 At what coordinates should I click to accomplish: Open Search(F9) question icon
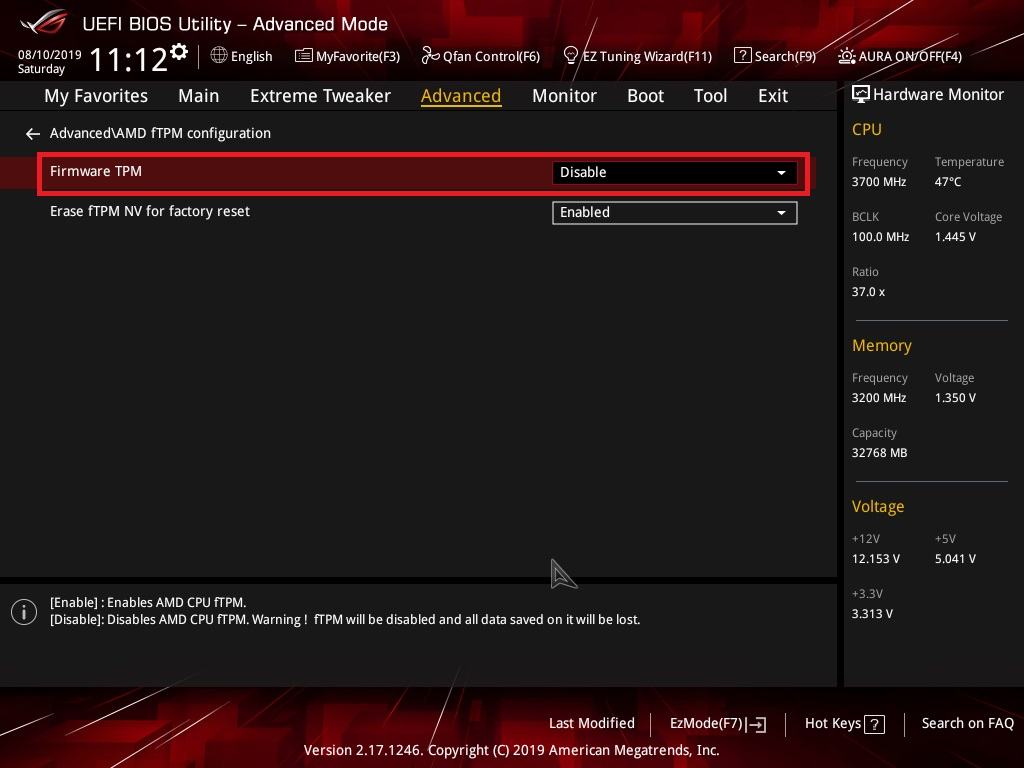pos(742,56)
